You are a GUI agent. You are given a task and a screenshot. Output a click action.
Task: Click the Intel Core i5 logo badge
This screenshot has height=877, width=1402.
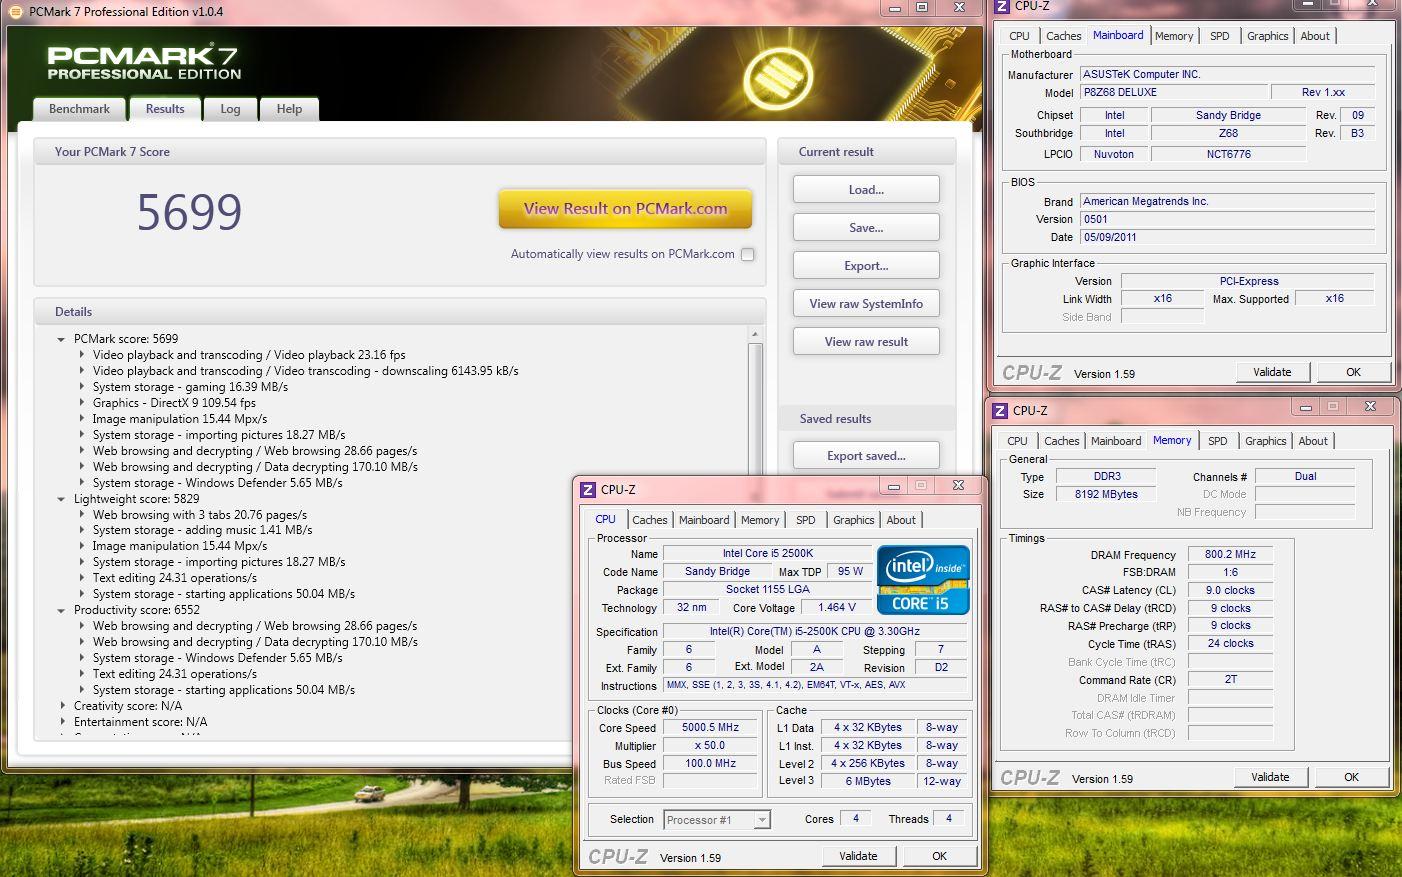(x=923, y=579)
